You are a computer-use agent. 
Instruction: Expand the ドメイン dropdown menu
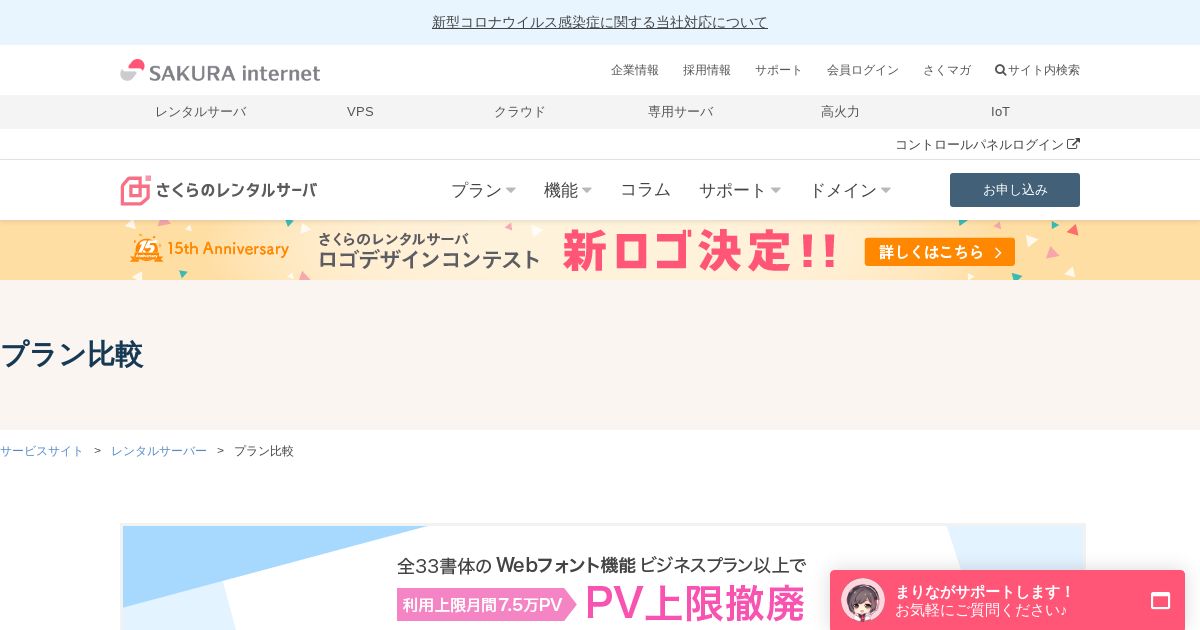pyautogui.click(x=850, y=190)
